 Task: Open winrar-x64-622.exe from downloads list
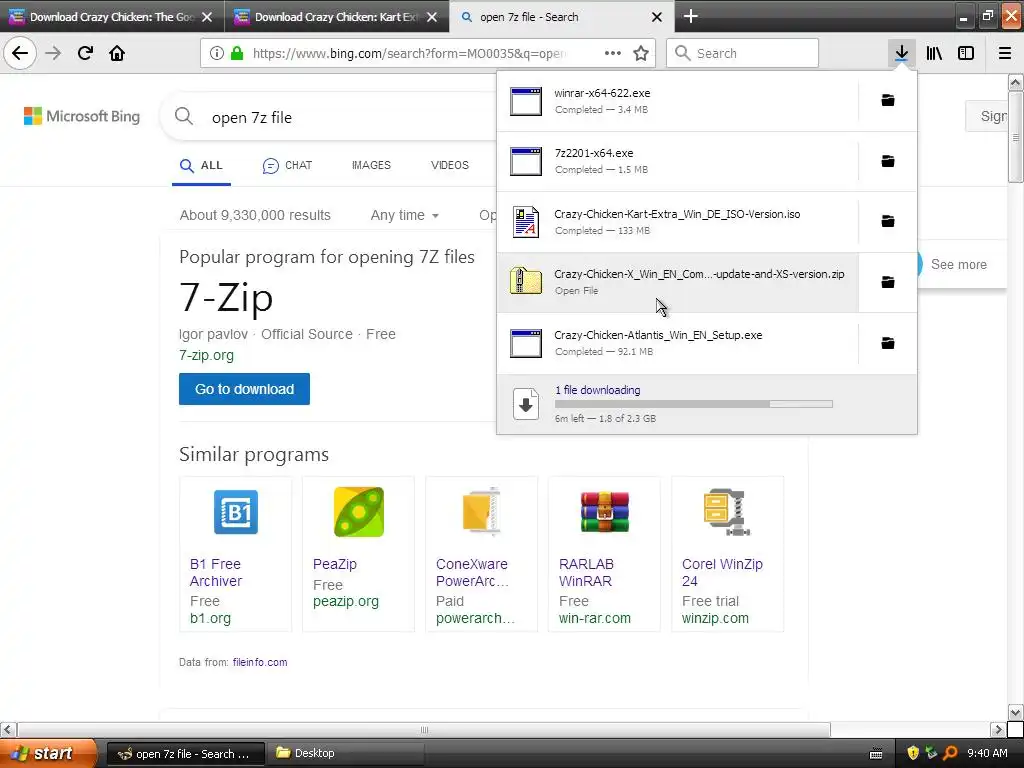point(677,101)
